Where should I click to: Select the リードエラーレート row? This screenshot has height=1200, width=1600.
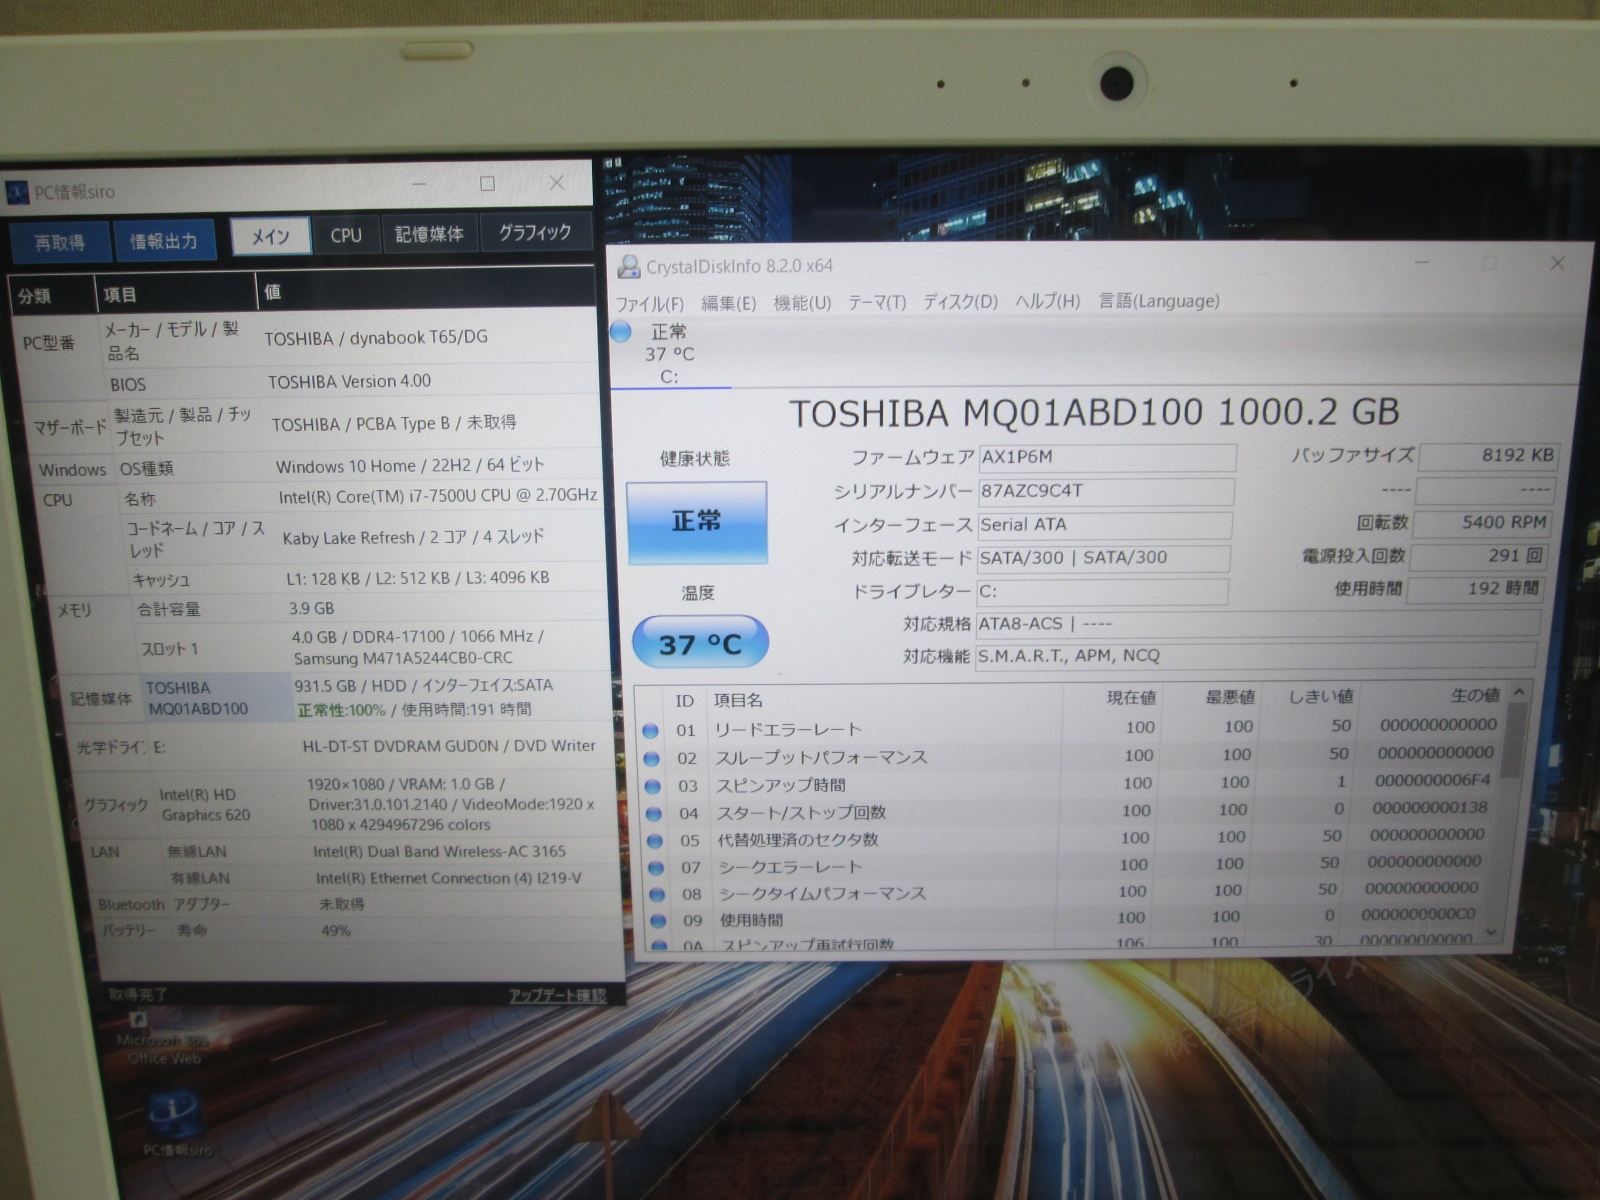(1069, 727)
